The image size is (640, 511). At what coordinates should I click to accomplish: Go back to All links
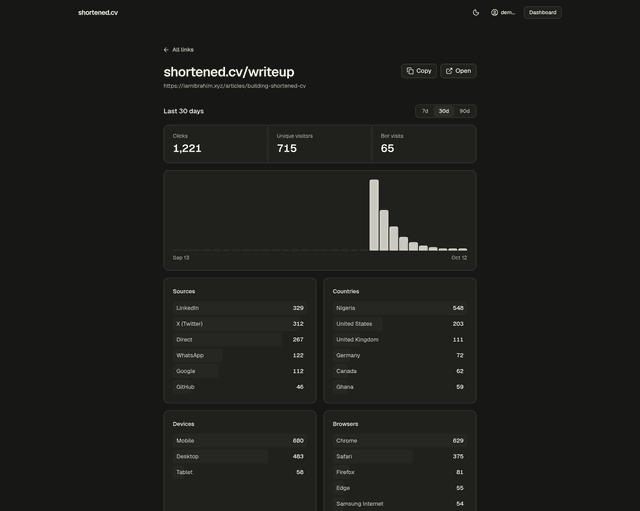coord(179,50)
